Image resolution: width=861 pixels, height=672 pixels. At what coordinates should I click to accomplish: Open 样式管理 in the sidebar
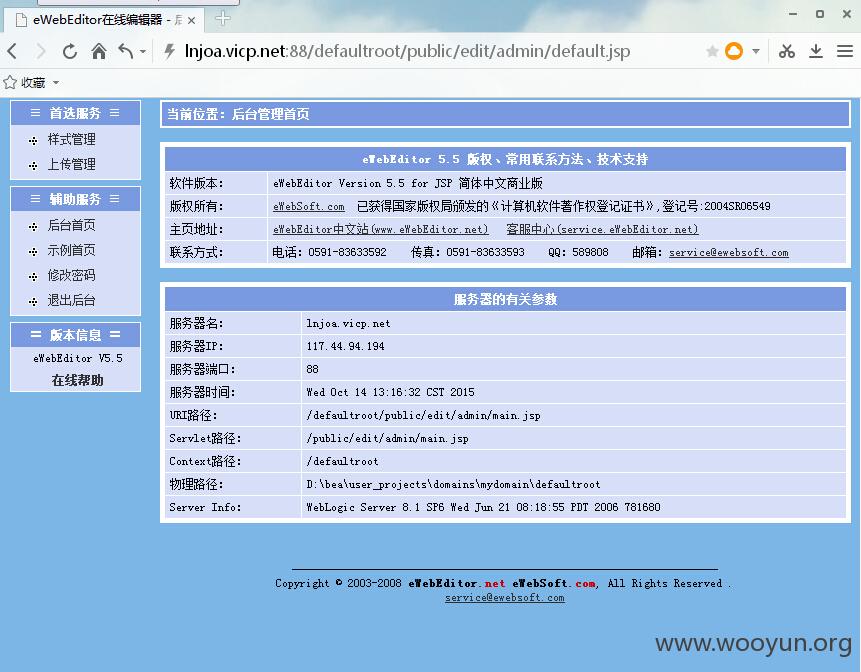coord(71,139)
